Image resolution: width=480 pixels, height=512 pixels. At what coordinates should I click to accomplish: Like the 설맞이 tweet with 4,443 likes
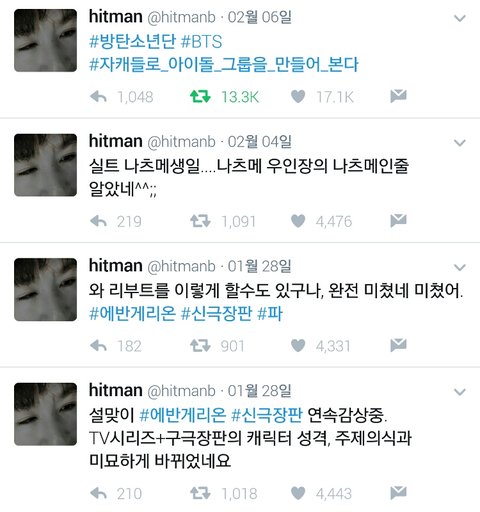(x=298, y=493)
